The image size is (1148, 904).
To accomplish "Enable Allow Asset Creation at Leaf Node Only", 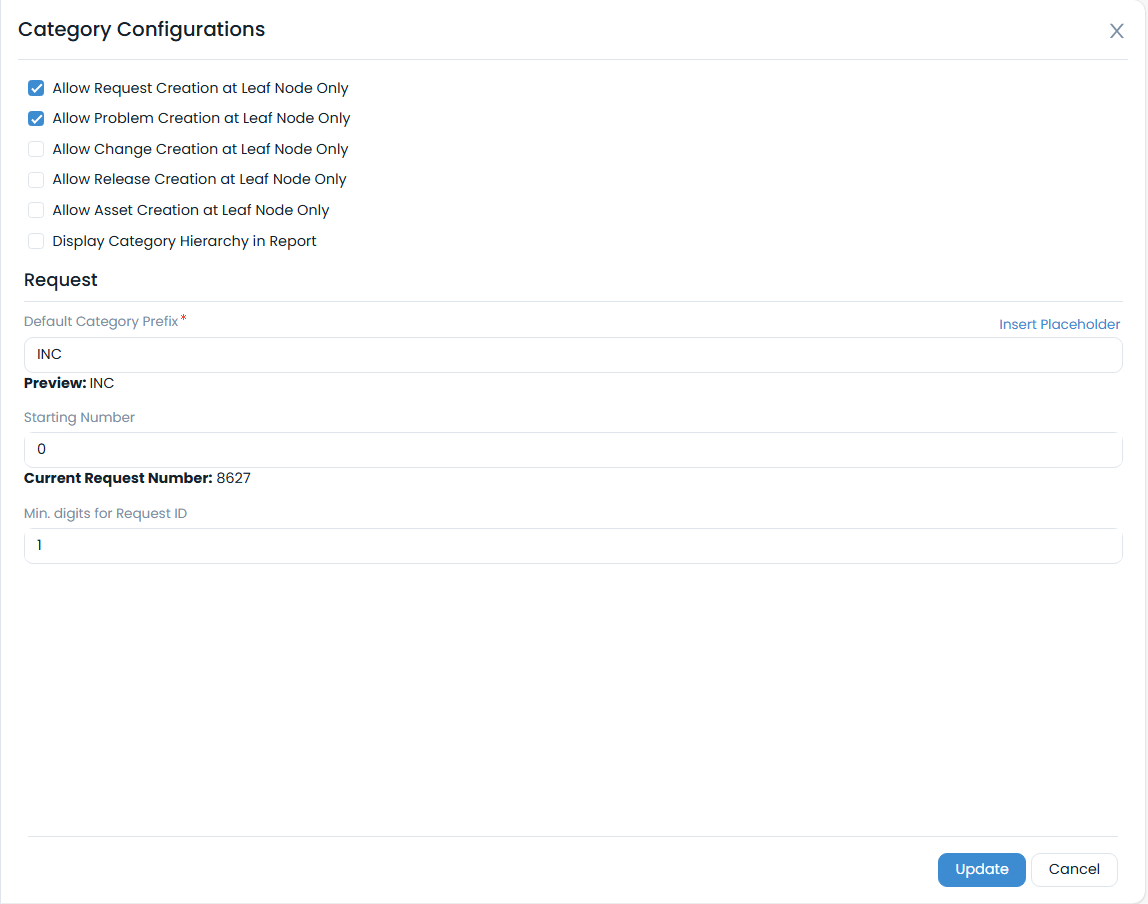I will (x=36, y=210).
